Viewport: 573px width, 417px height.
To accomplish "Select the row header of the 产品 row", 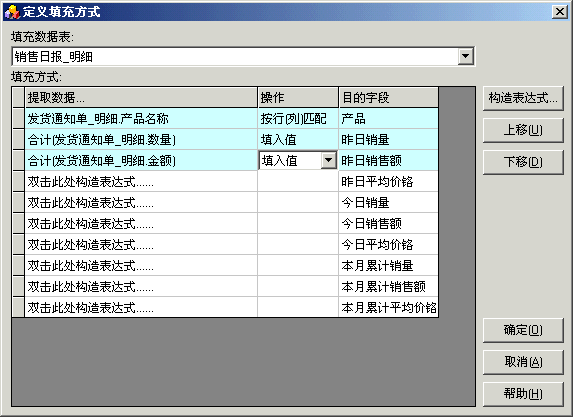I will click(18, 118).
